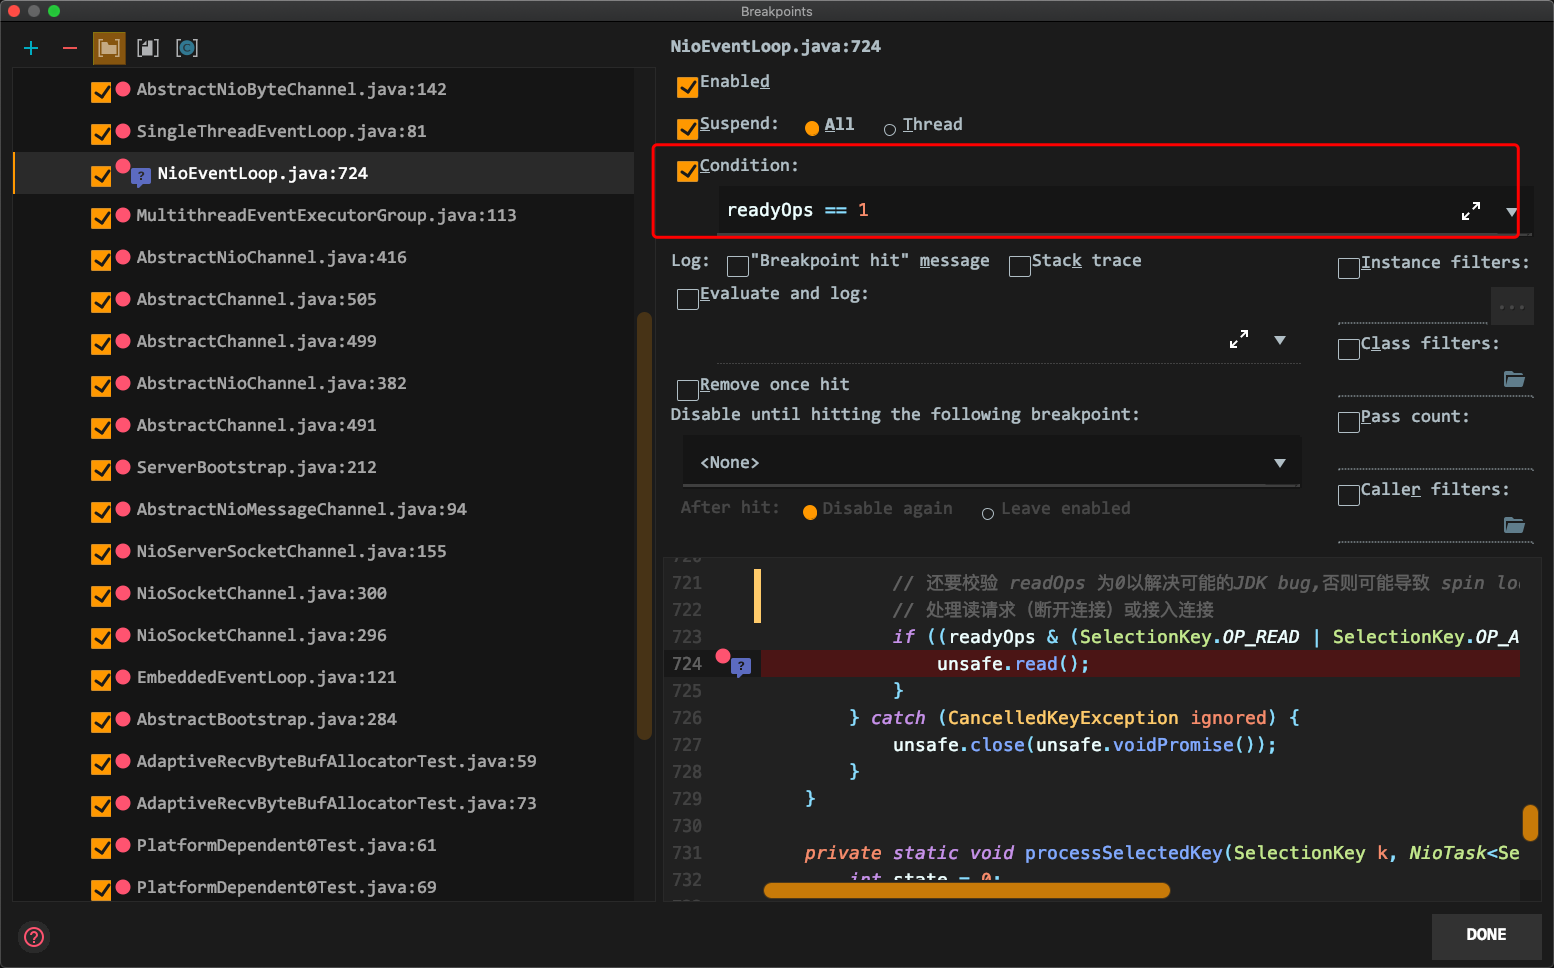Toggle the Condition checkbox
This screenshot has width=1554, height=968.
pyautogui.click(x=687, y=171)
